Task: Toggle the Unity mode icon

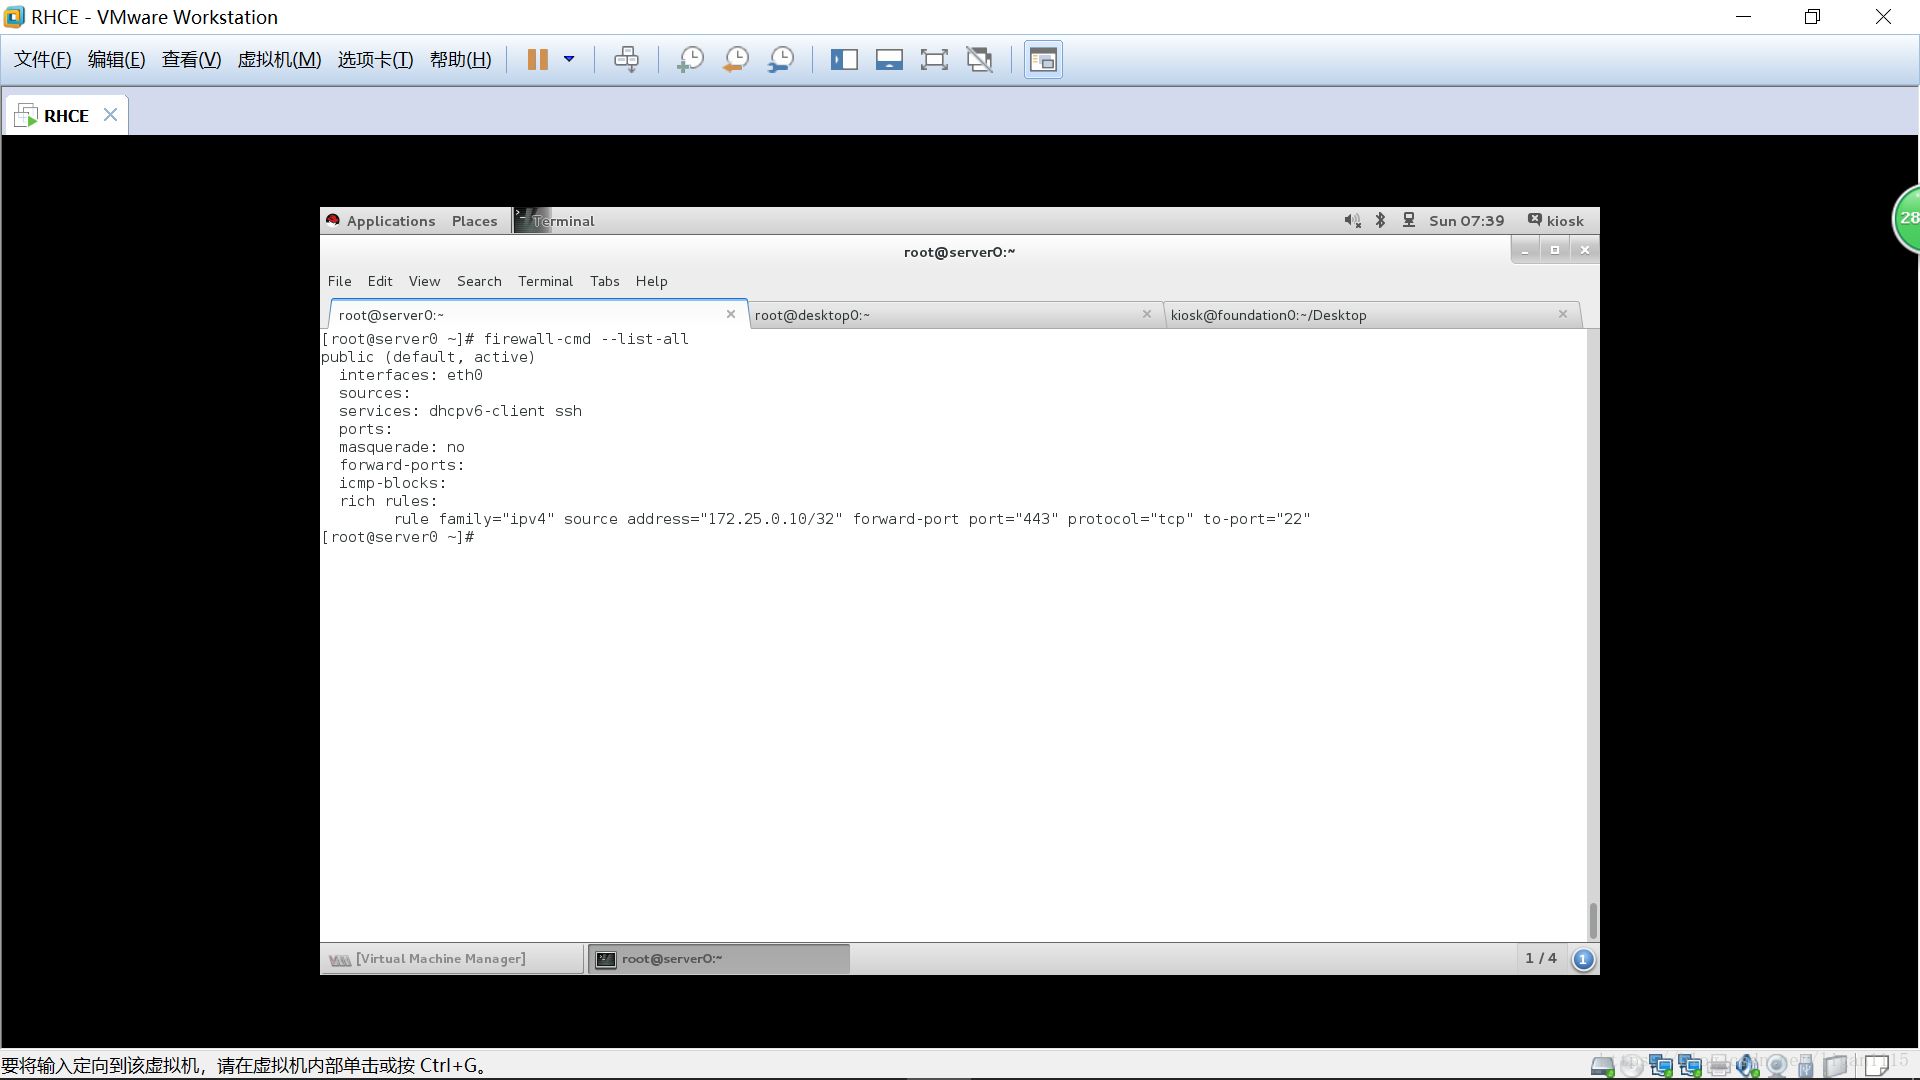Action: pyautogui.click(x=980, y=60)
